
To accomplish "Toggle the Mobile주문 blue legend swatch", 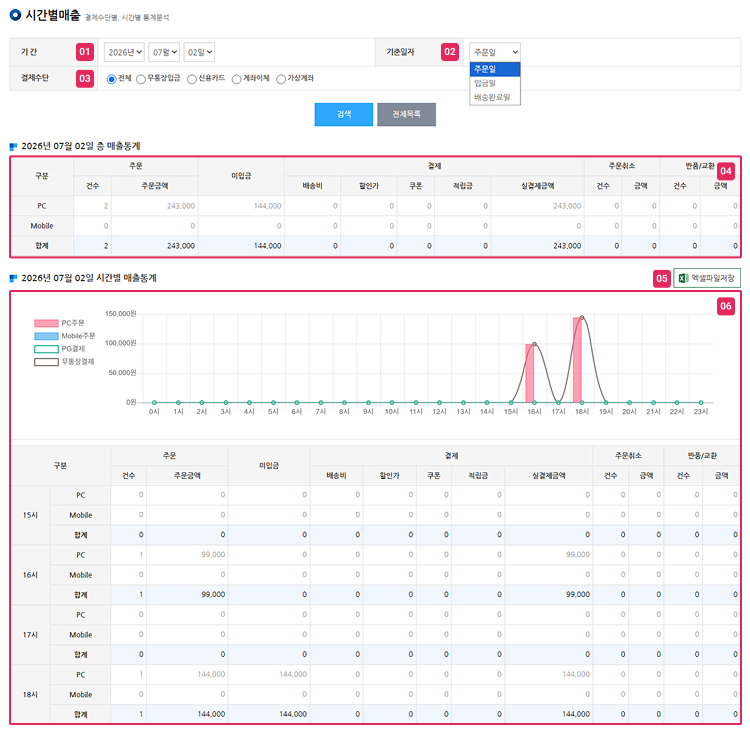I will coord(46,336).
